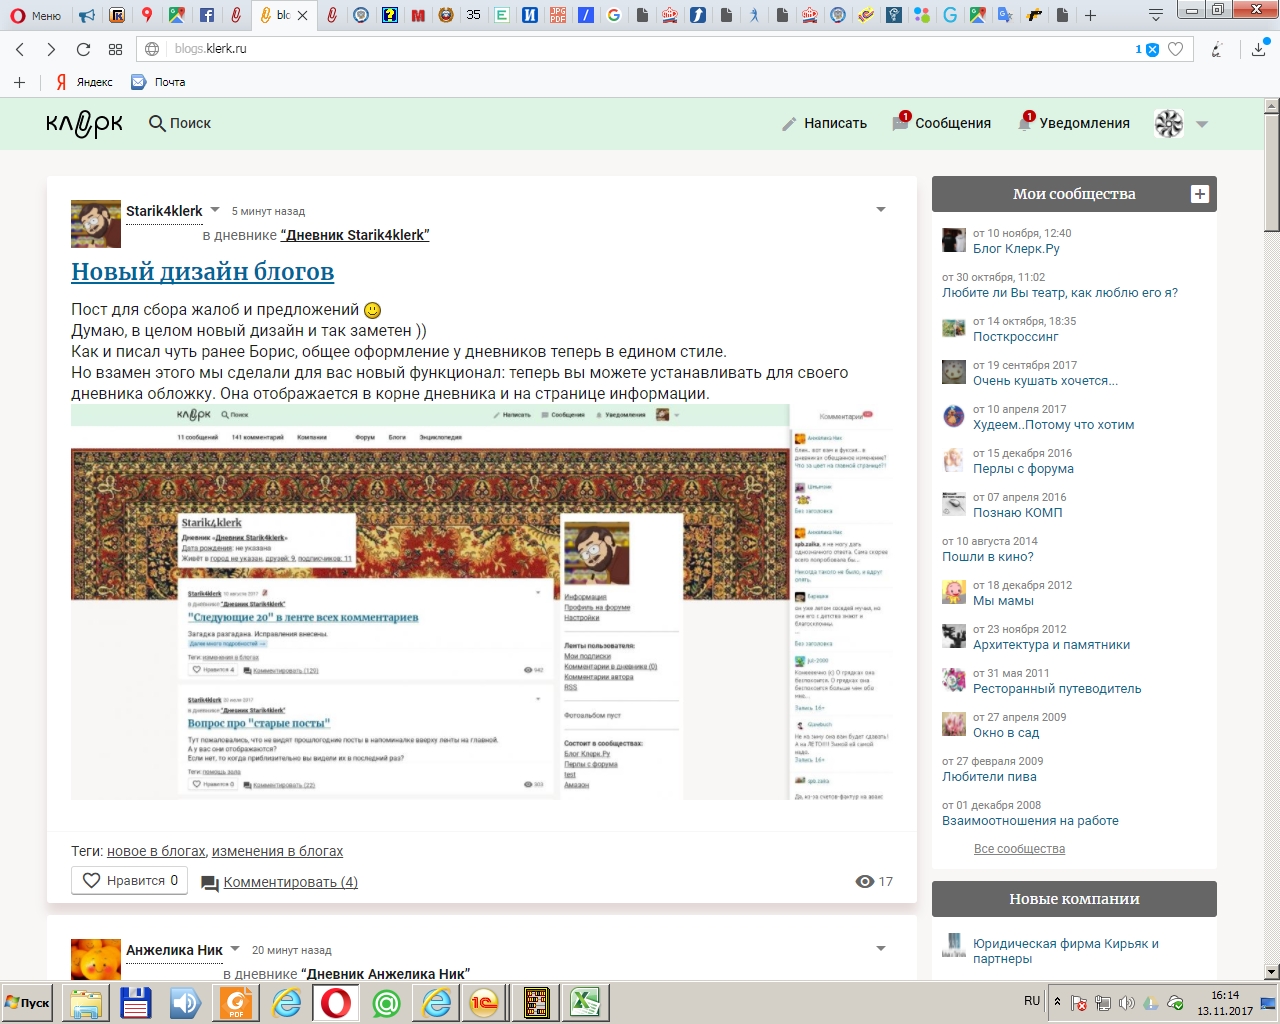Enlarge the carpet design screenshot image
This screenshot has height=1024, width=1280.
pyautogui.click(x=481, y=602)
